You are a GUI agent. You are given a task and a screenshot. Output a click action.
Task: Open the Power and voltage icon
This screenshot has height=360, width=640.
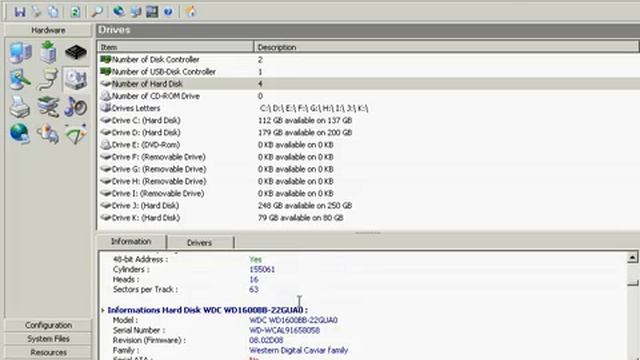click(x=48, y=134)
